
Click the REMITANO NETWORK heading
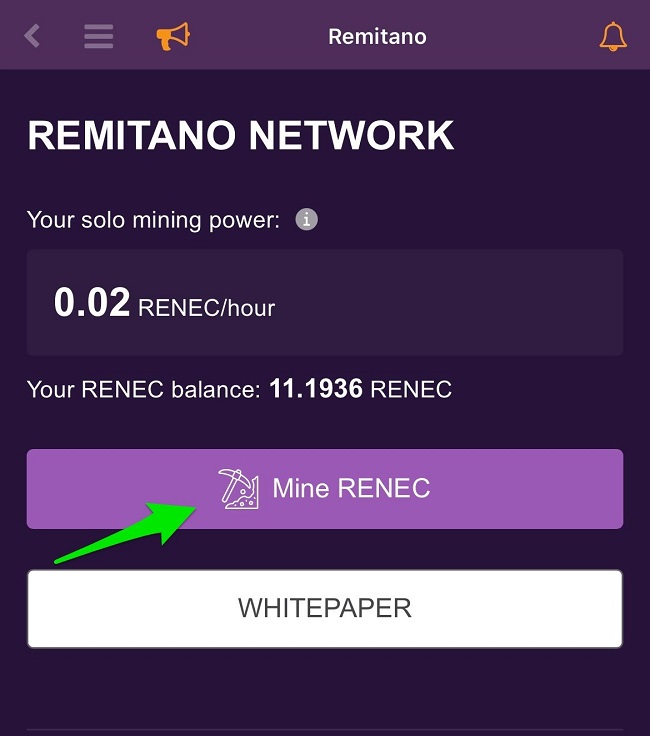point(240,136)
